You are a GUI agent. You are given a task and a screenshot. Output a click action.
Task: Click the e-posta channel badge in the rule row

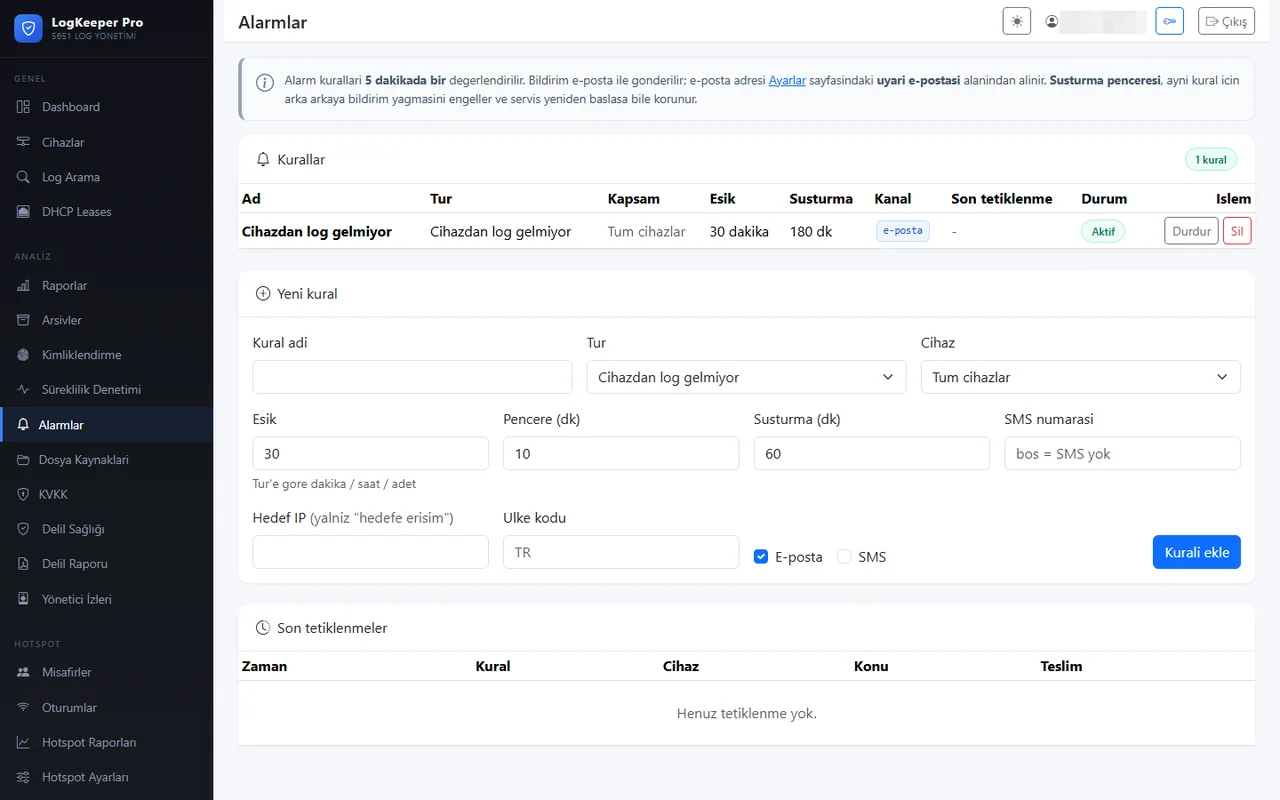coord(902,231)
